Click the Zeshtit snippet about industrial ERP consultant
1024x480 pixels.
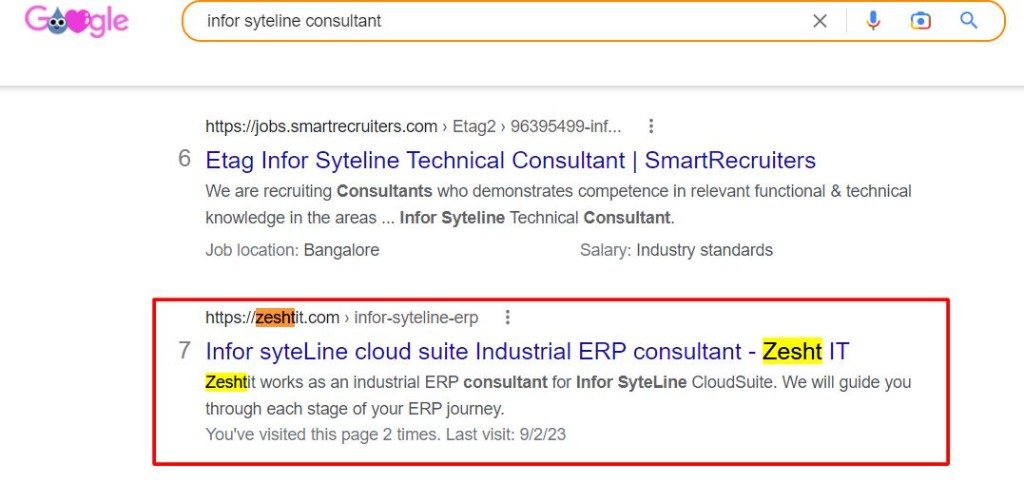(x=558, y=396)
